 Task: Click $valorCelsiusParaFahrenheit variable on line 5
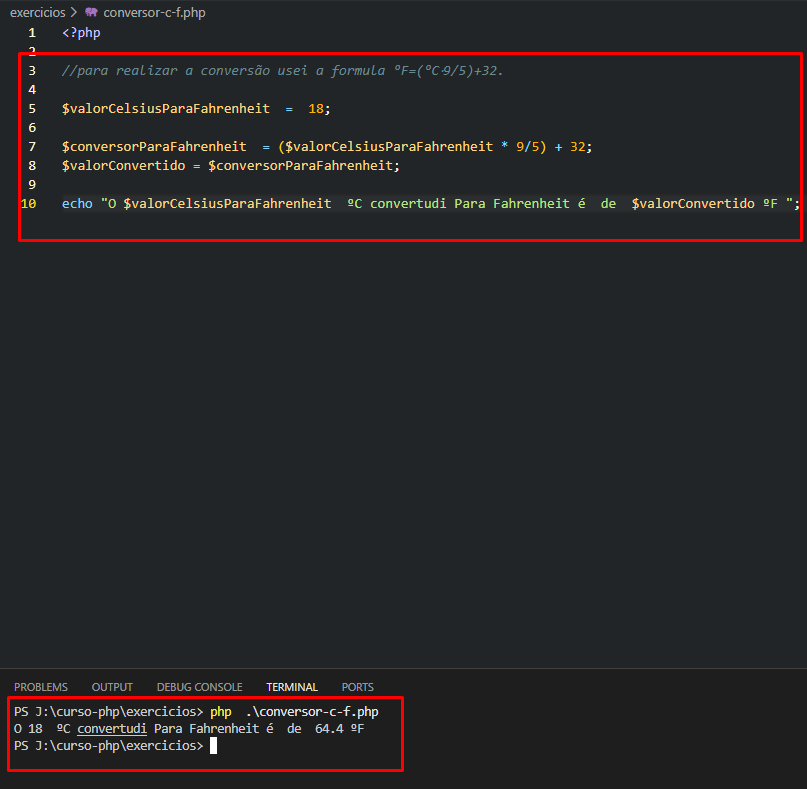click(166, 109)
